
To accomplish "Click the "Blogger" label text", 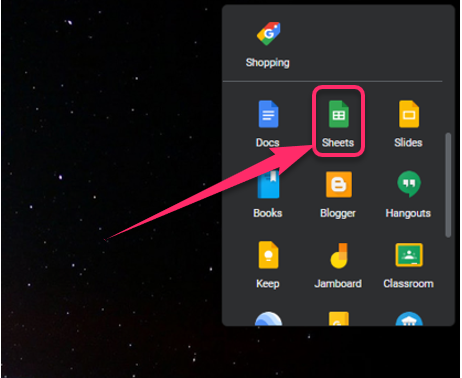I will pyautogui.click(x=338, y=213).
